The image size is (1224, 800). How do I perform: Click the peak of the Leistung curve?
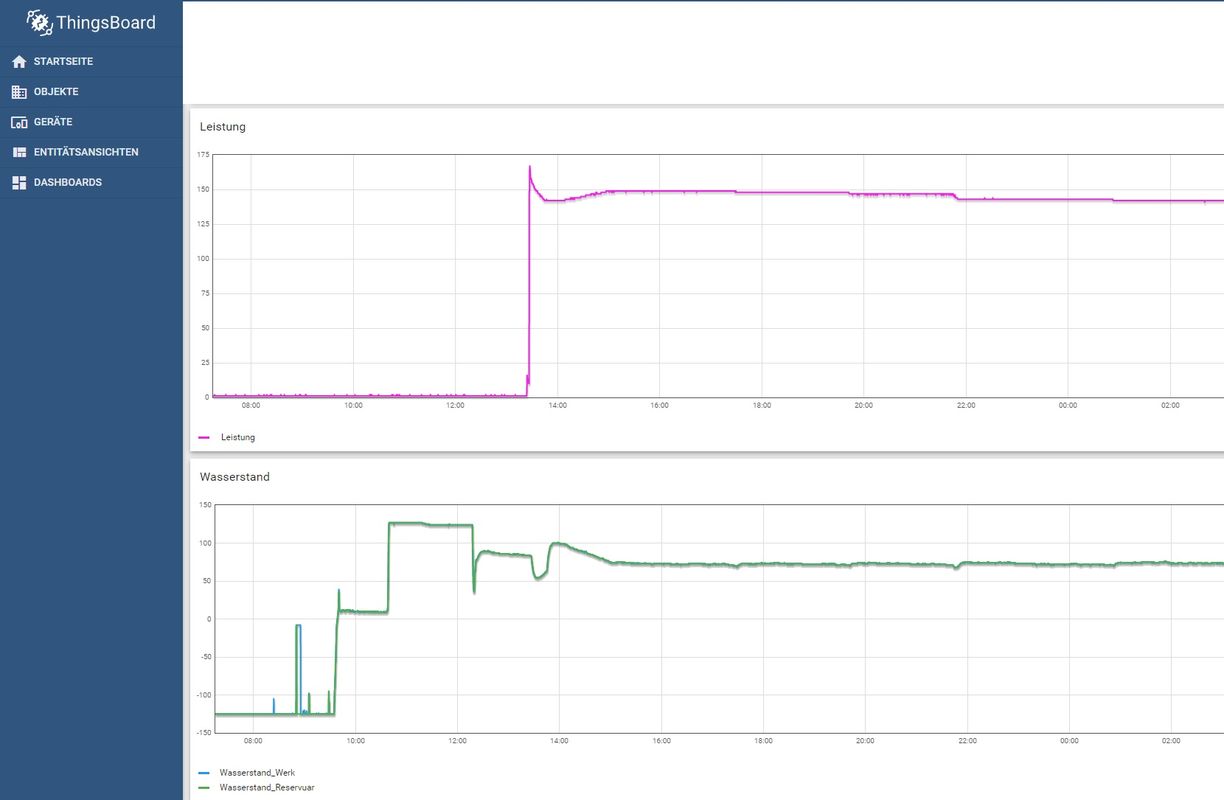point(529,167)
